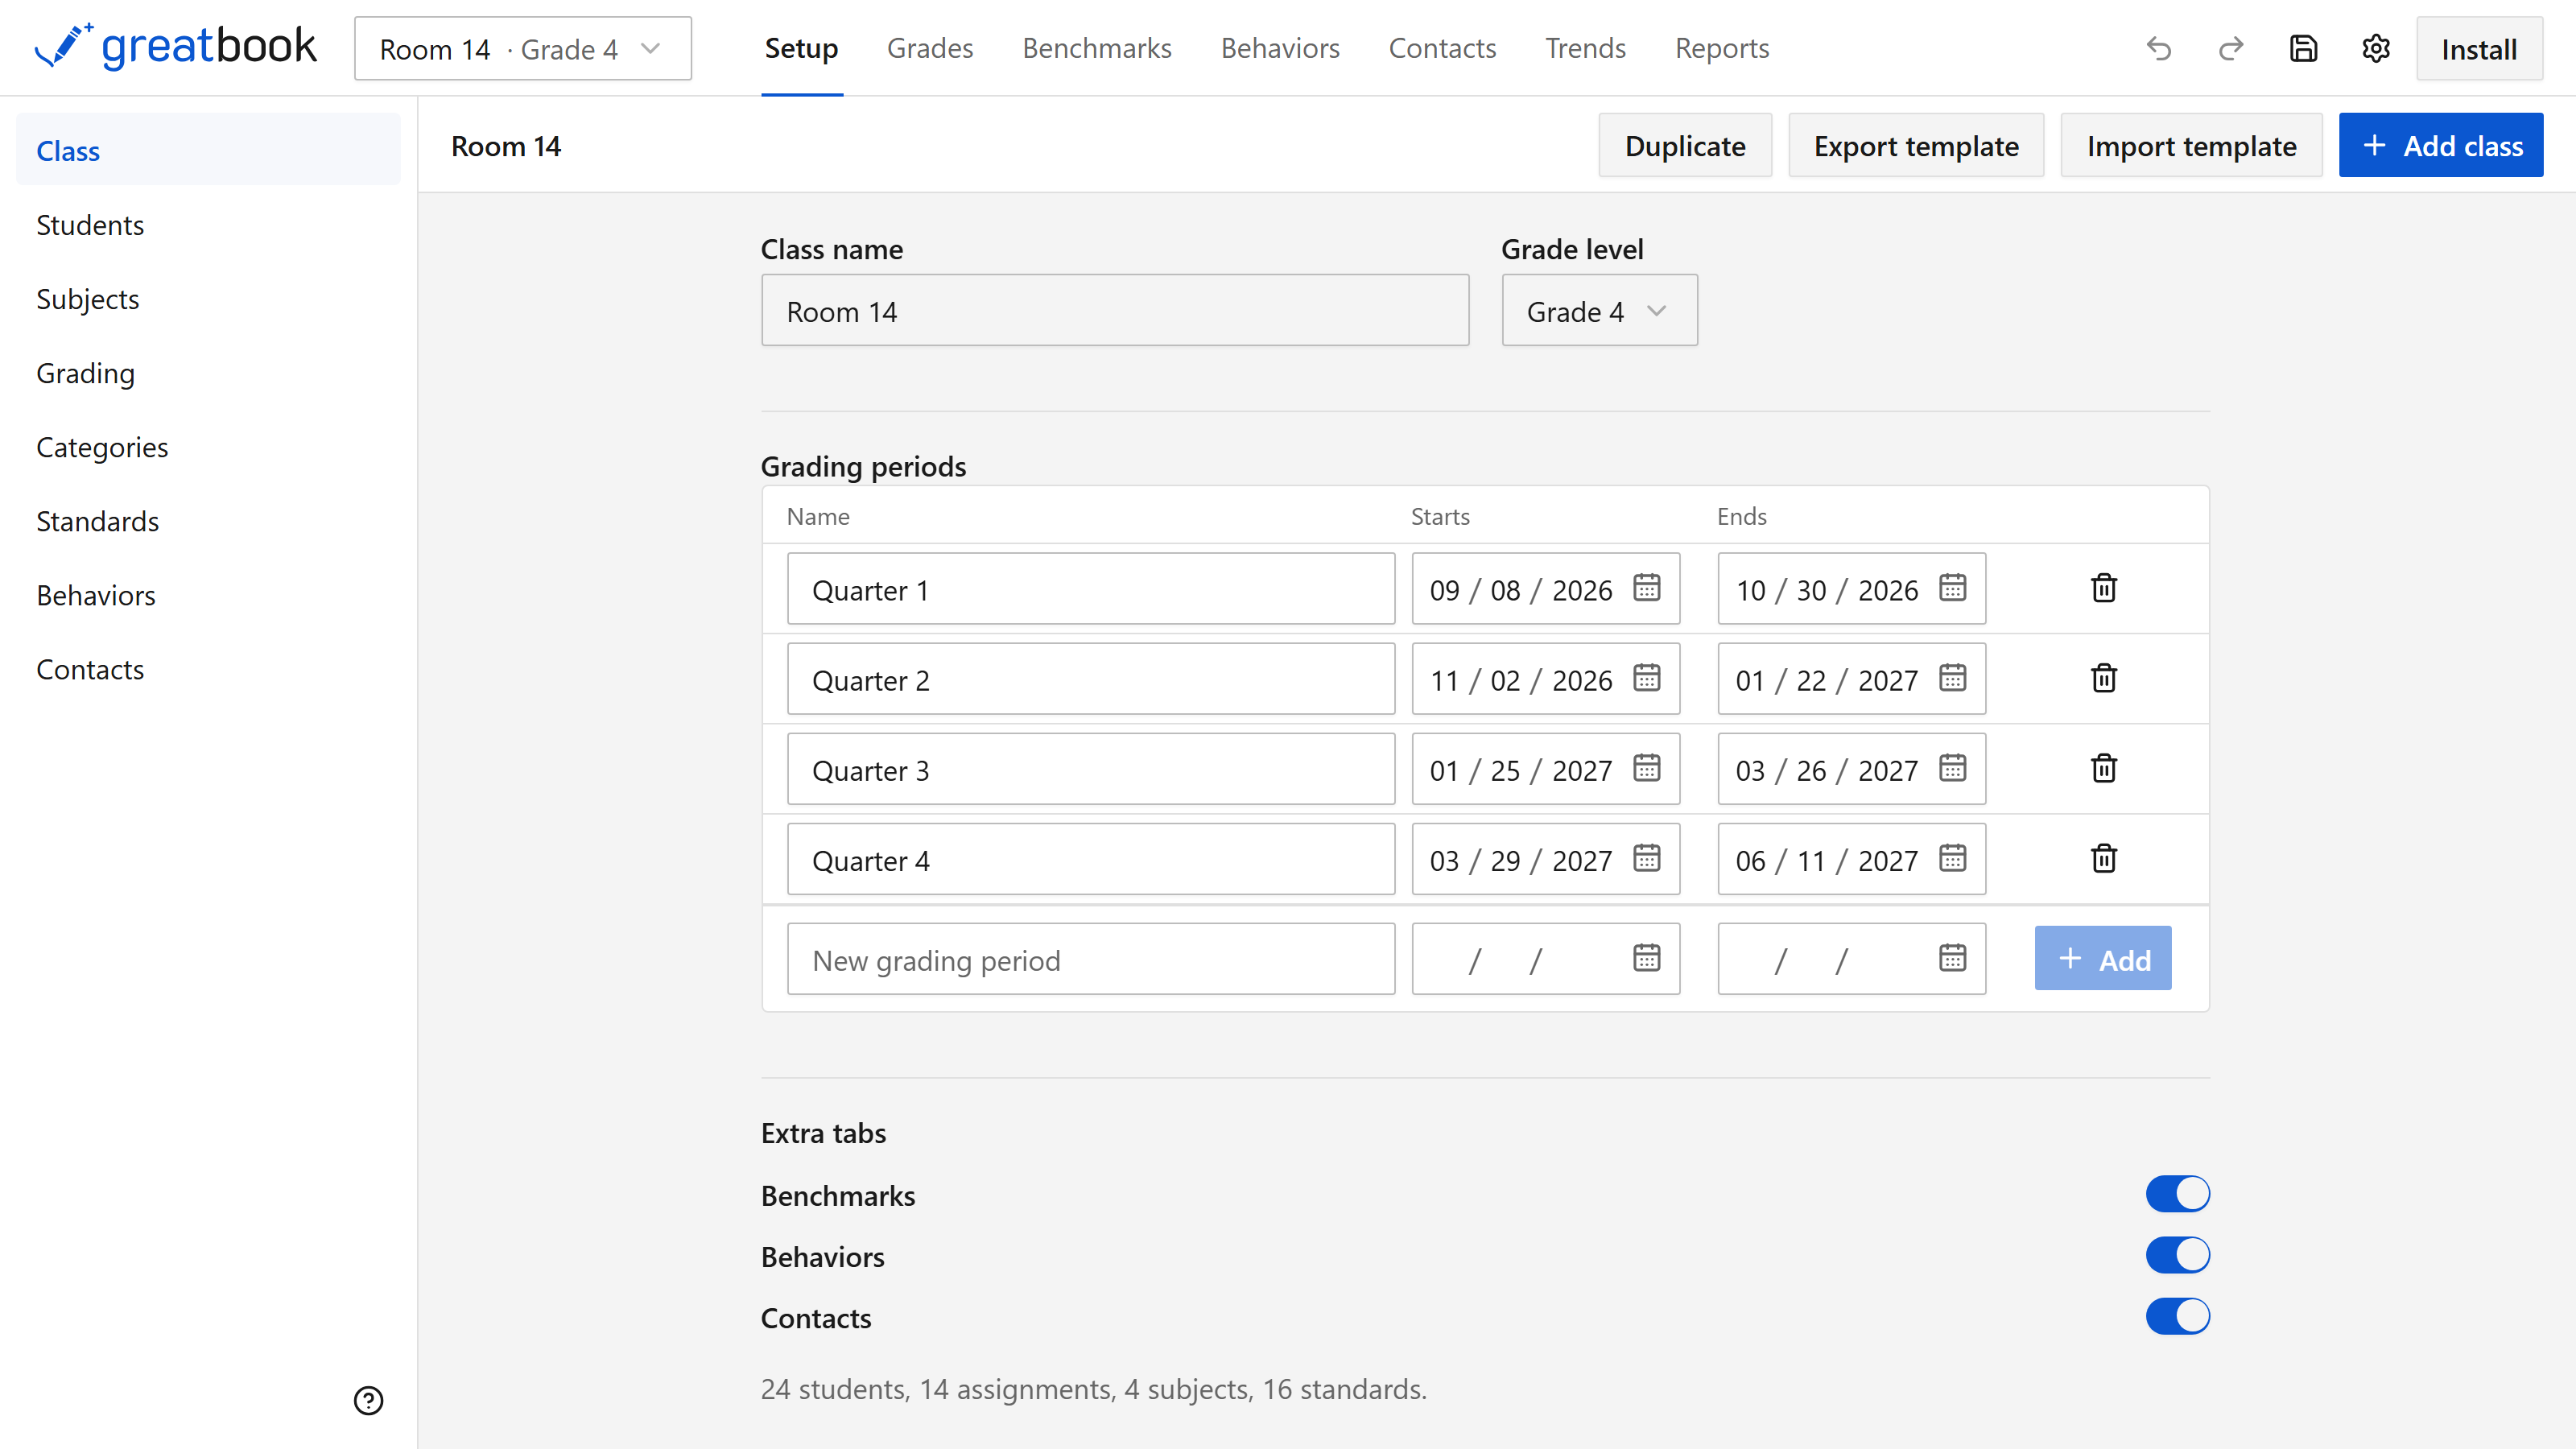Screen dimensions: 2576x1449
Task: Open calendar for Quarter 2 end date
Action: [1953, 677]
